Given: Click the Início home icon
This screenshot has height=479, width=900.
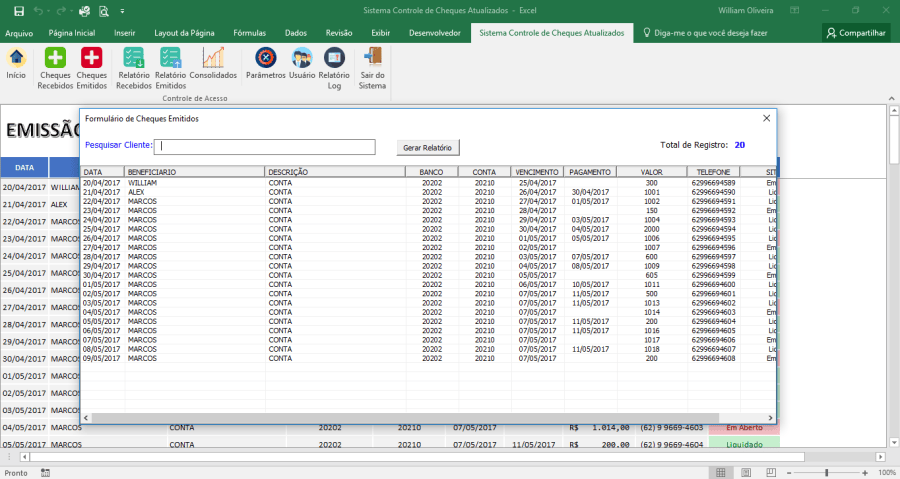Looking at the screenshot, I should tap(16, 58).
